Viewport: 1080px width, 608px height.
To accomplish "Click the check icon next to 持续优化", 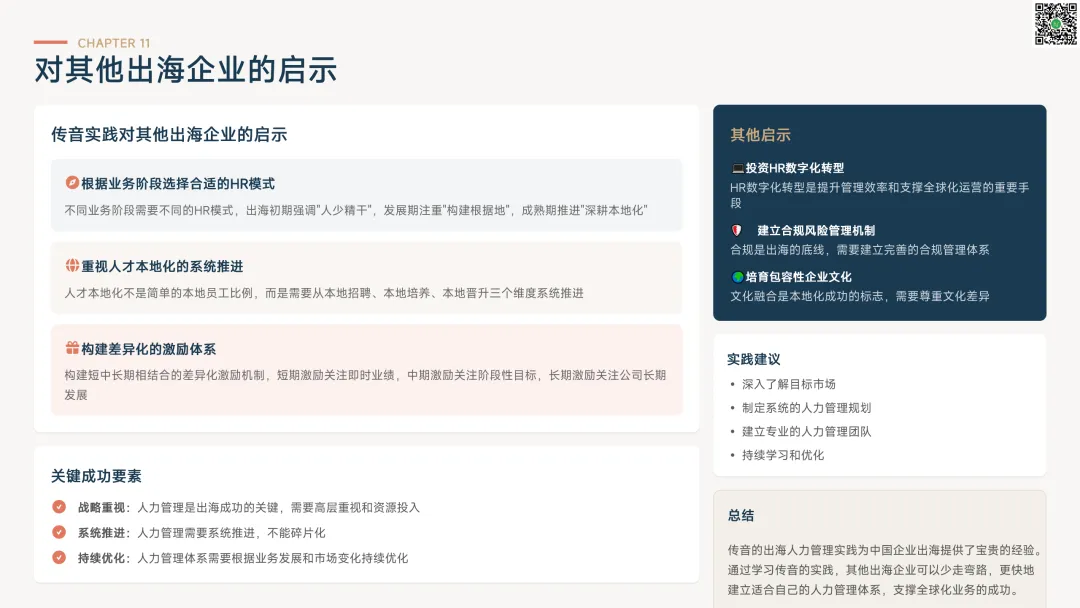I will pos(59,558).
